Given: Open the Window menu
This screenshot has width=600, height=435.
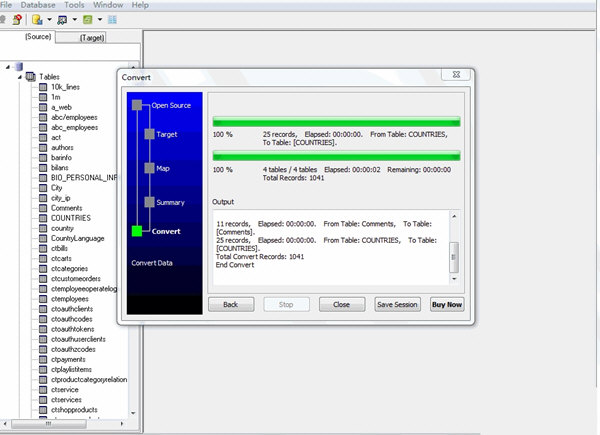Looking at the screenshot, I should (x=108, y=5).
